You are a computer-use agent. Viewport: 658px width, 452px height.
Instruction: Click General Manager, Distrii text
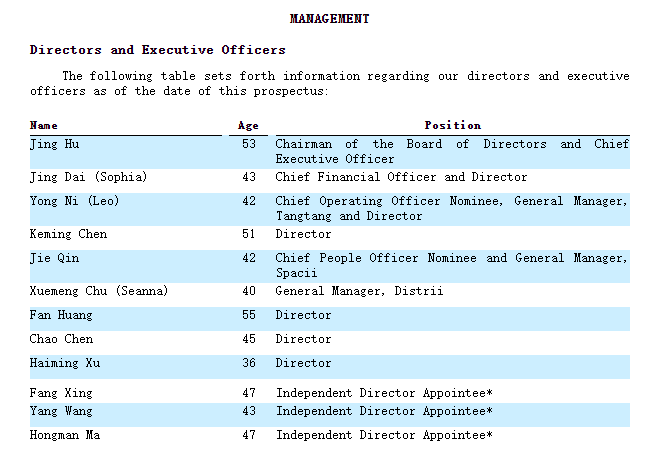pos(359,291)
